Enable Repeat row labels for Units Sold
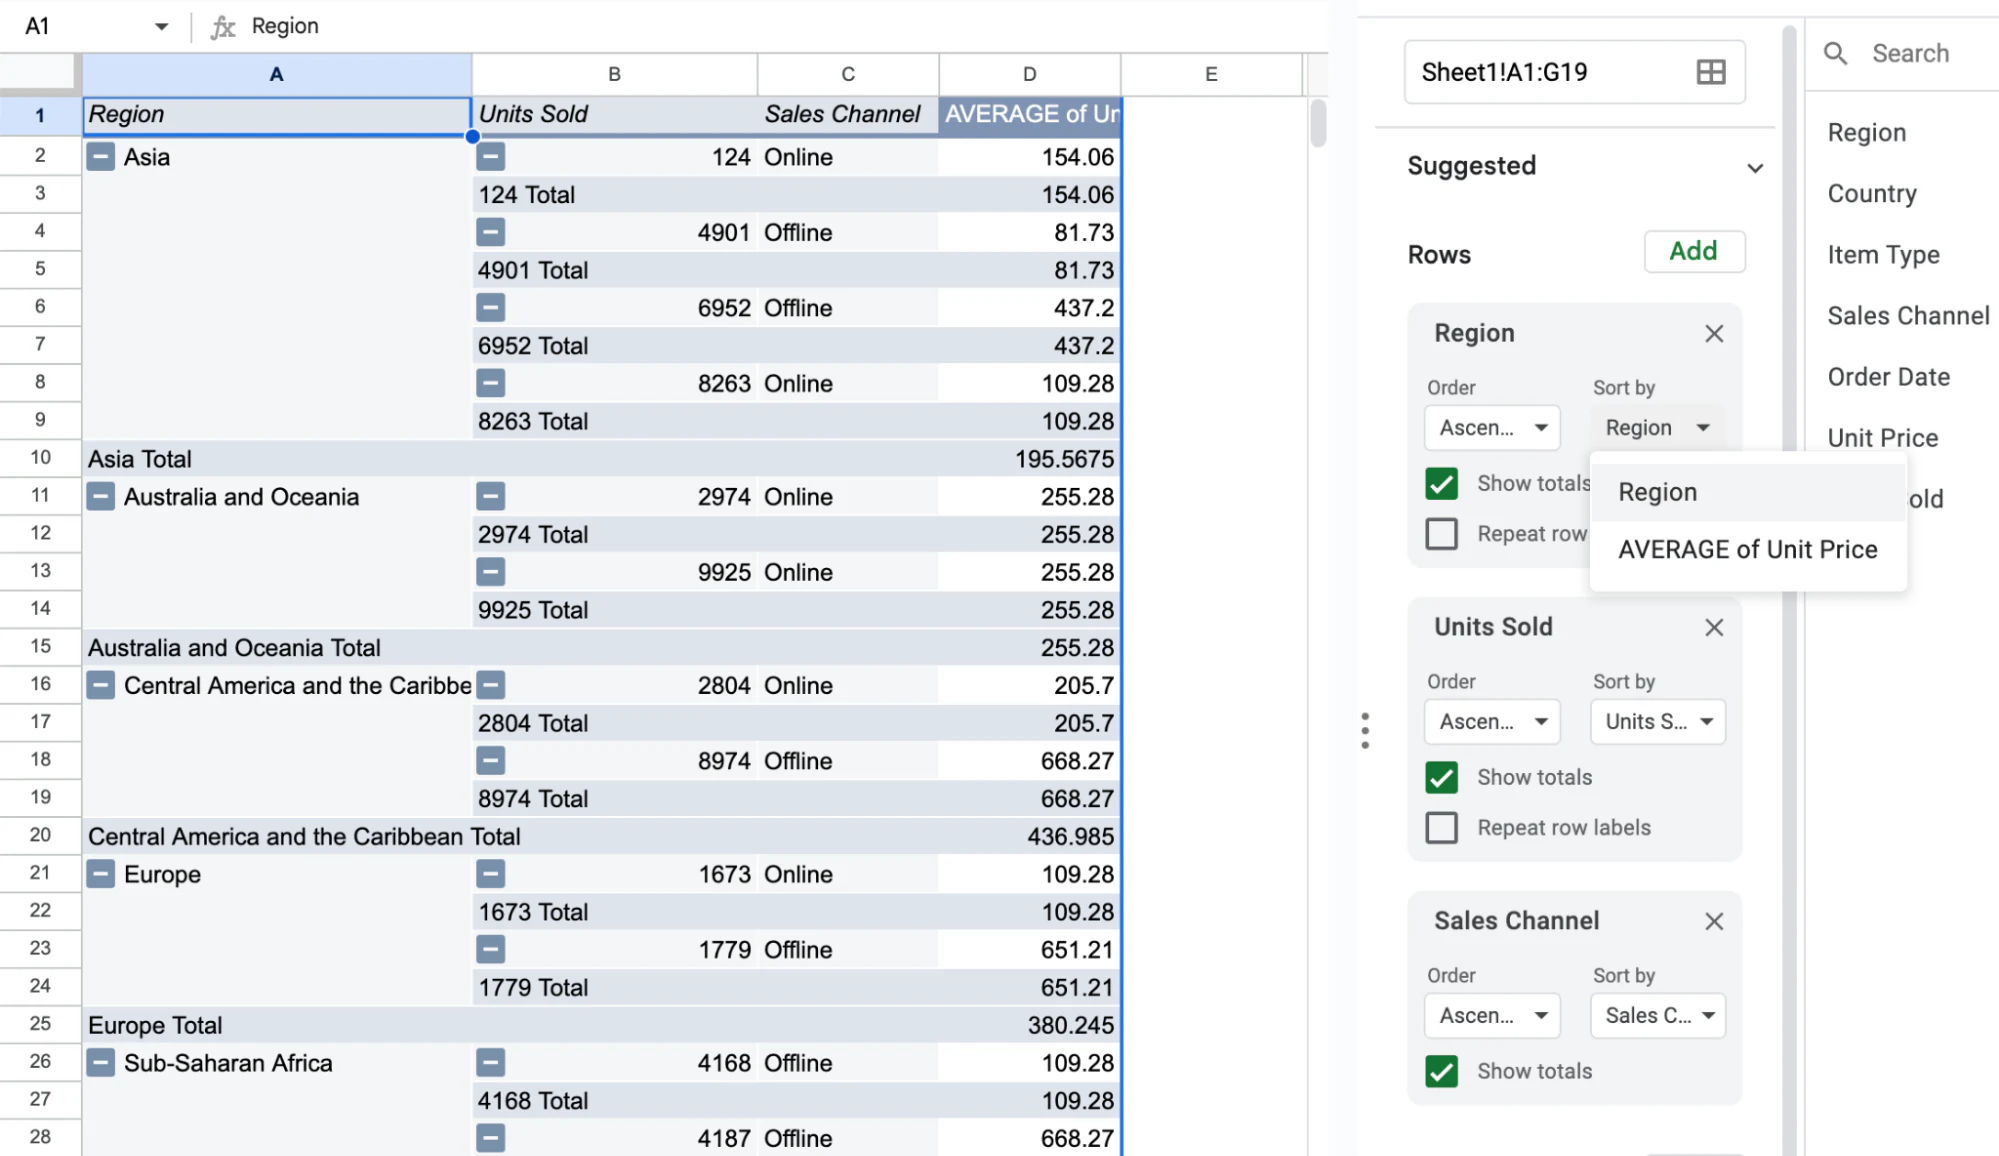The height and width of the screenshot is (1156, 1999). 1441,828
